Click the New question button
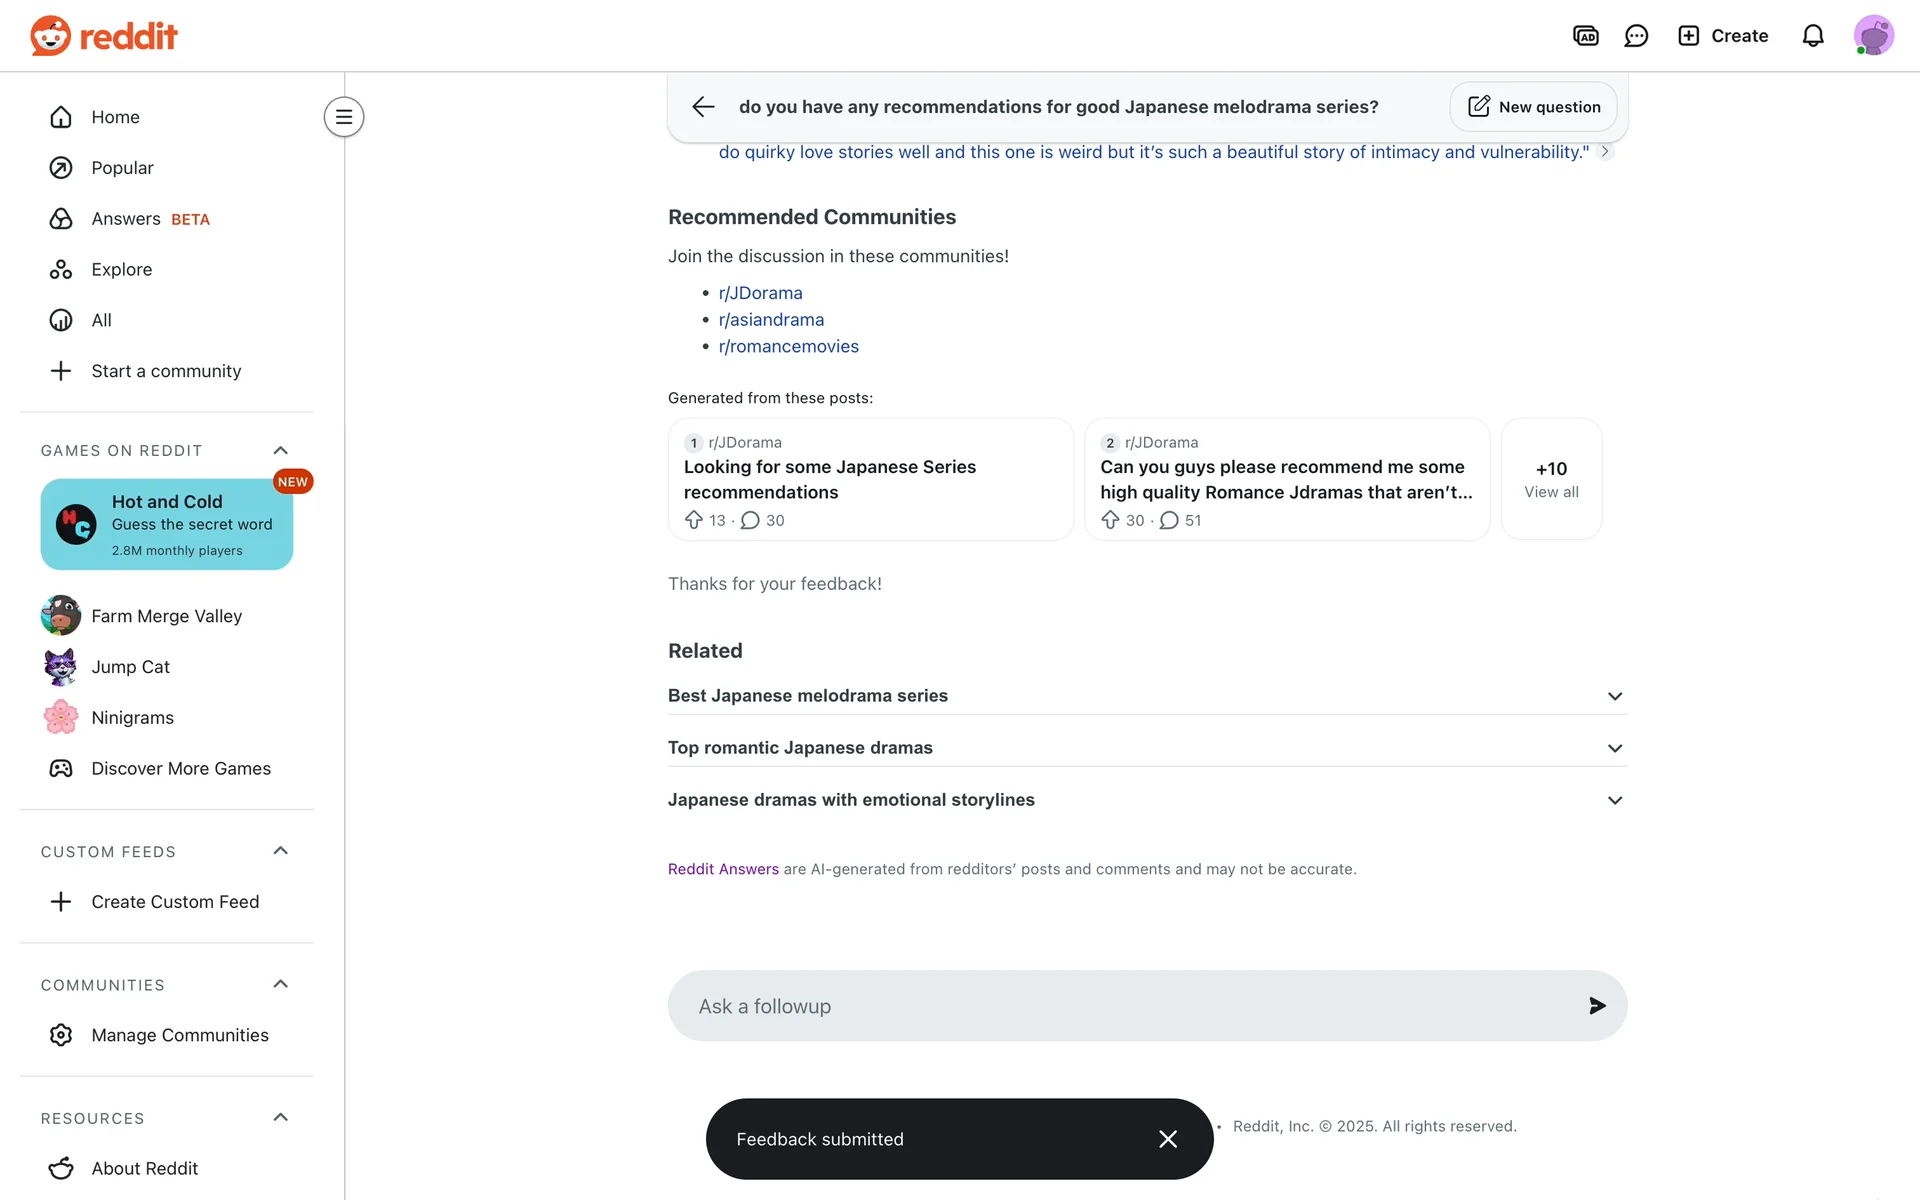This screenshot has width=1920, height=1200. pos(1533,107)
